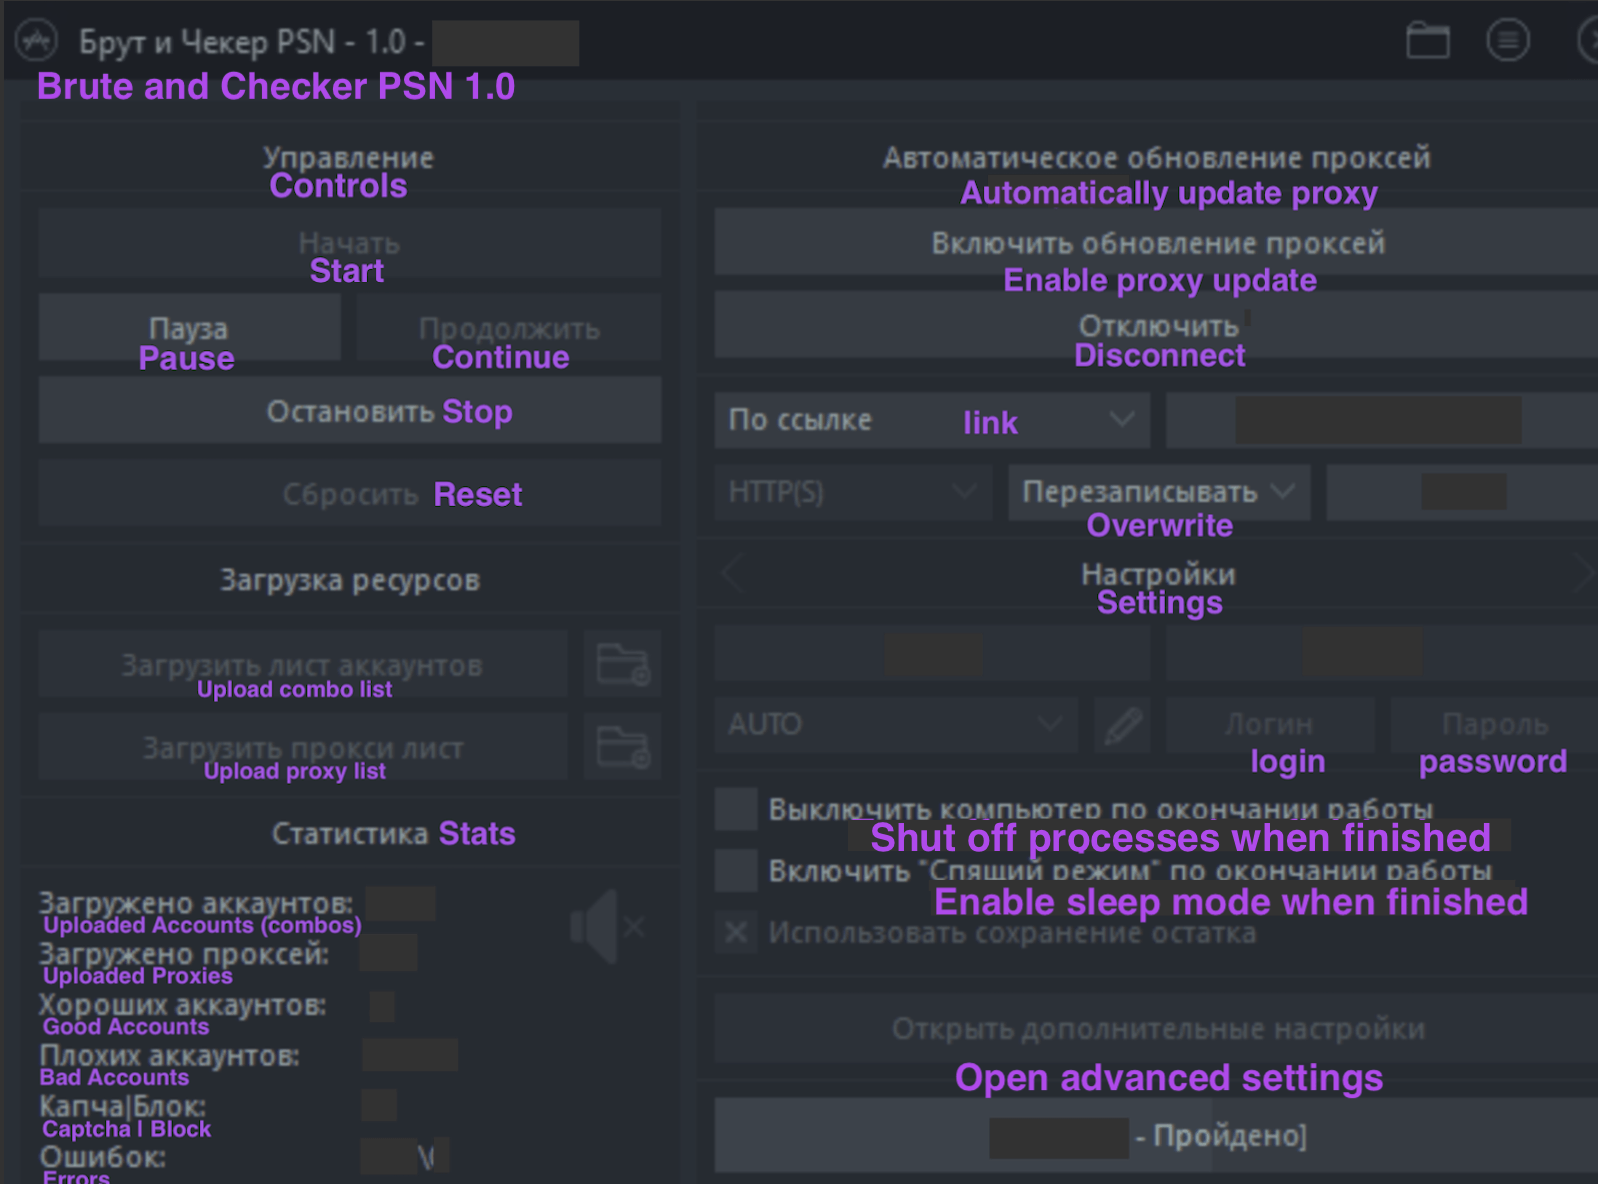Click folder icon beside the accounts list loader
This screenshot has height=1184, width=1598.
tap(622, 665)
